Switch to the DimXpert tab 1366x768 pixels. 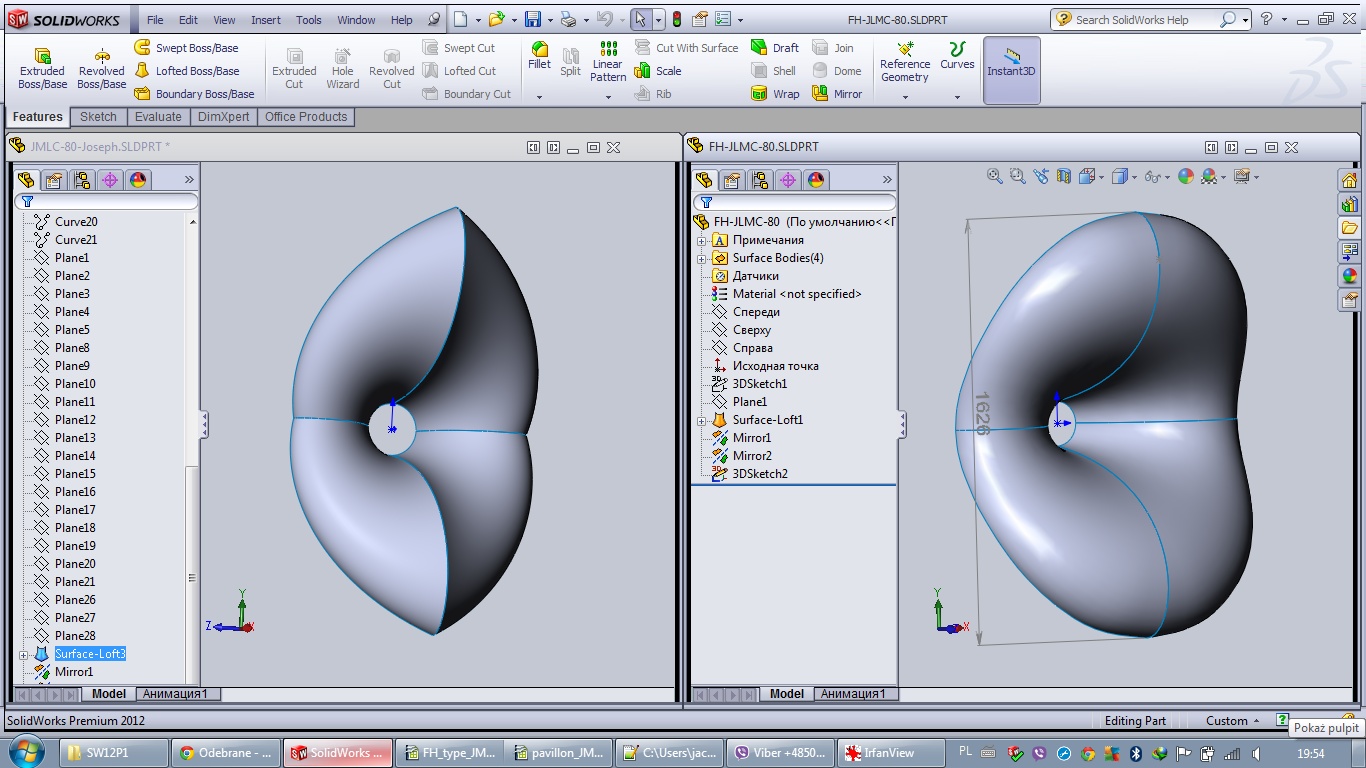coord(224,117)
